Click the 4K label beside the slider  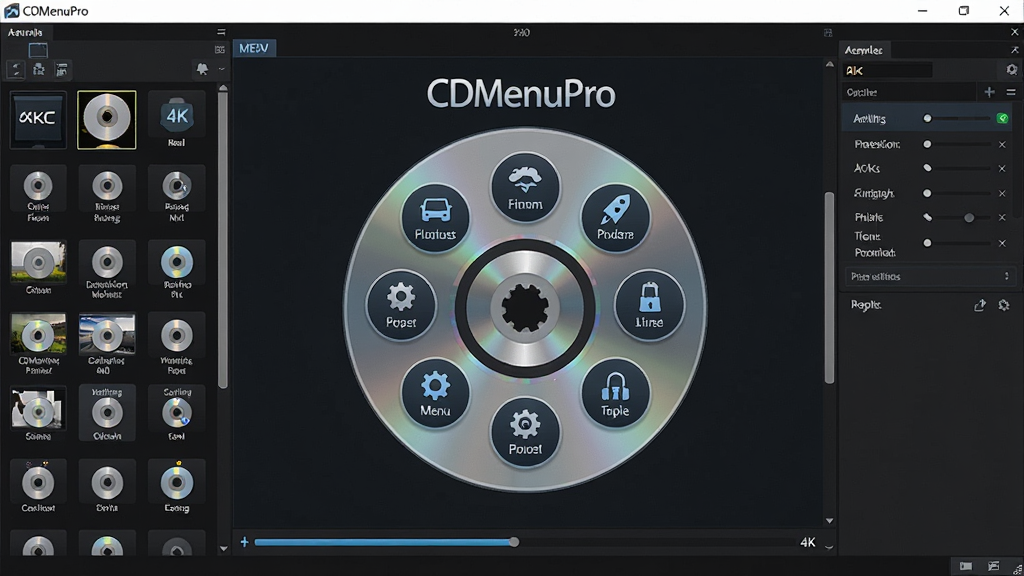[808, 543]
